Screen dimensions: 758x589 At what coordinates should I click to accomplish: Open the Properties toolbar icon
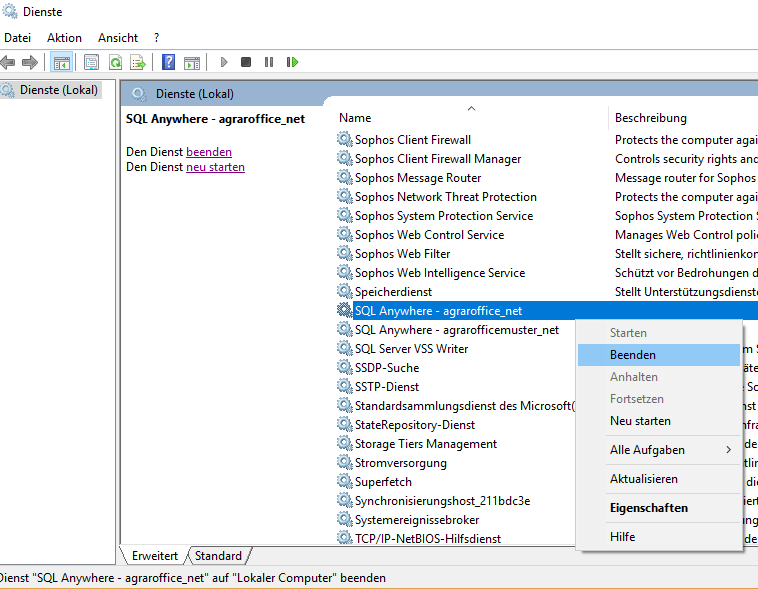pos(91,62)
